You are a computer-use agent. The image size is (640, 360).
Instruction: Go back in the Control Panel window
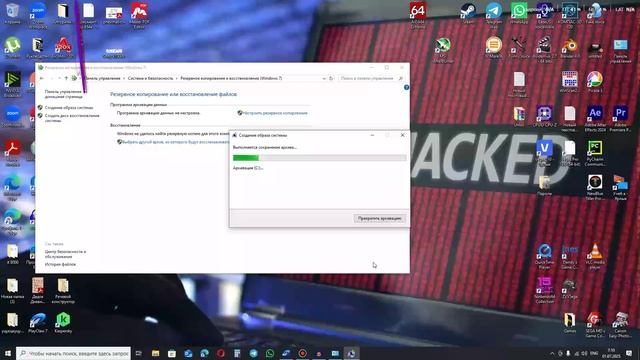tap(42, 78)
